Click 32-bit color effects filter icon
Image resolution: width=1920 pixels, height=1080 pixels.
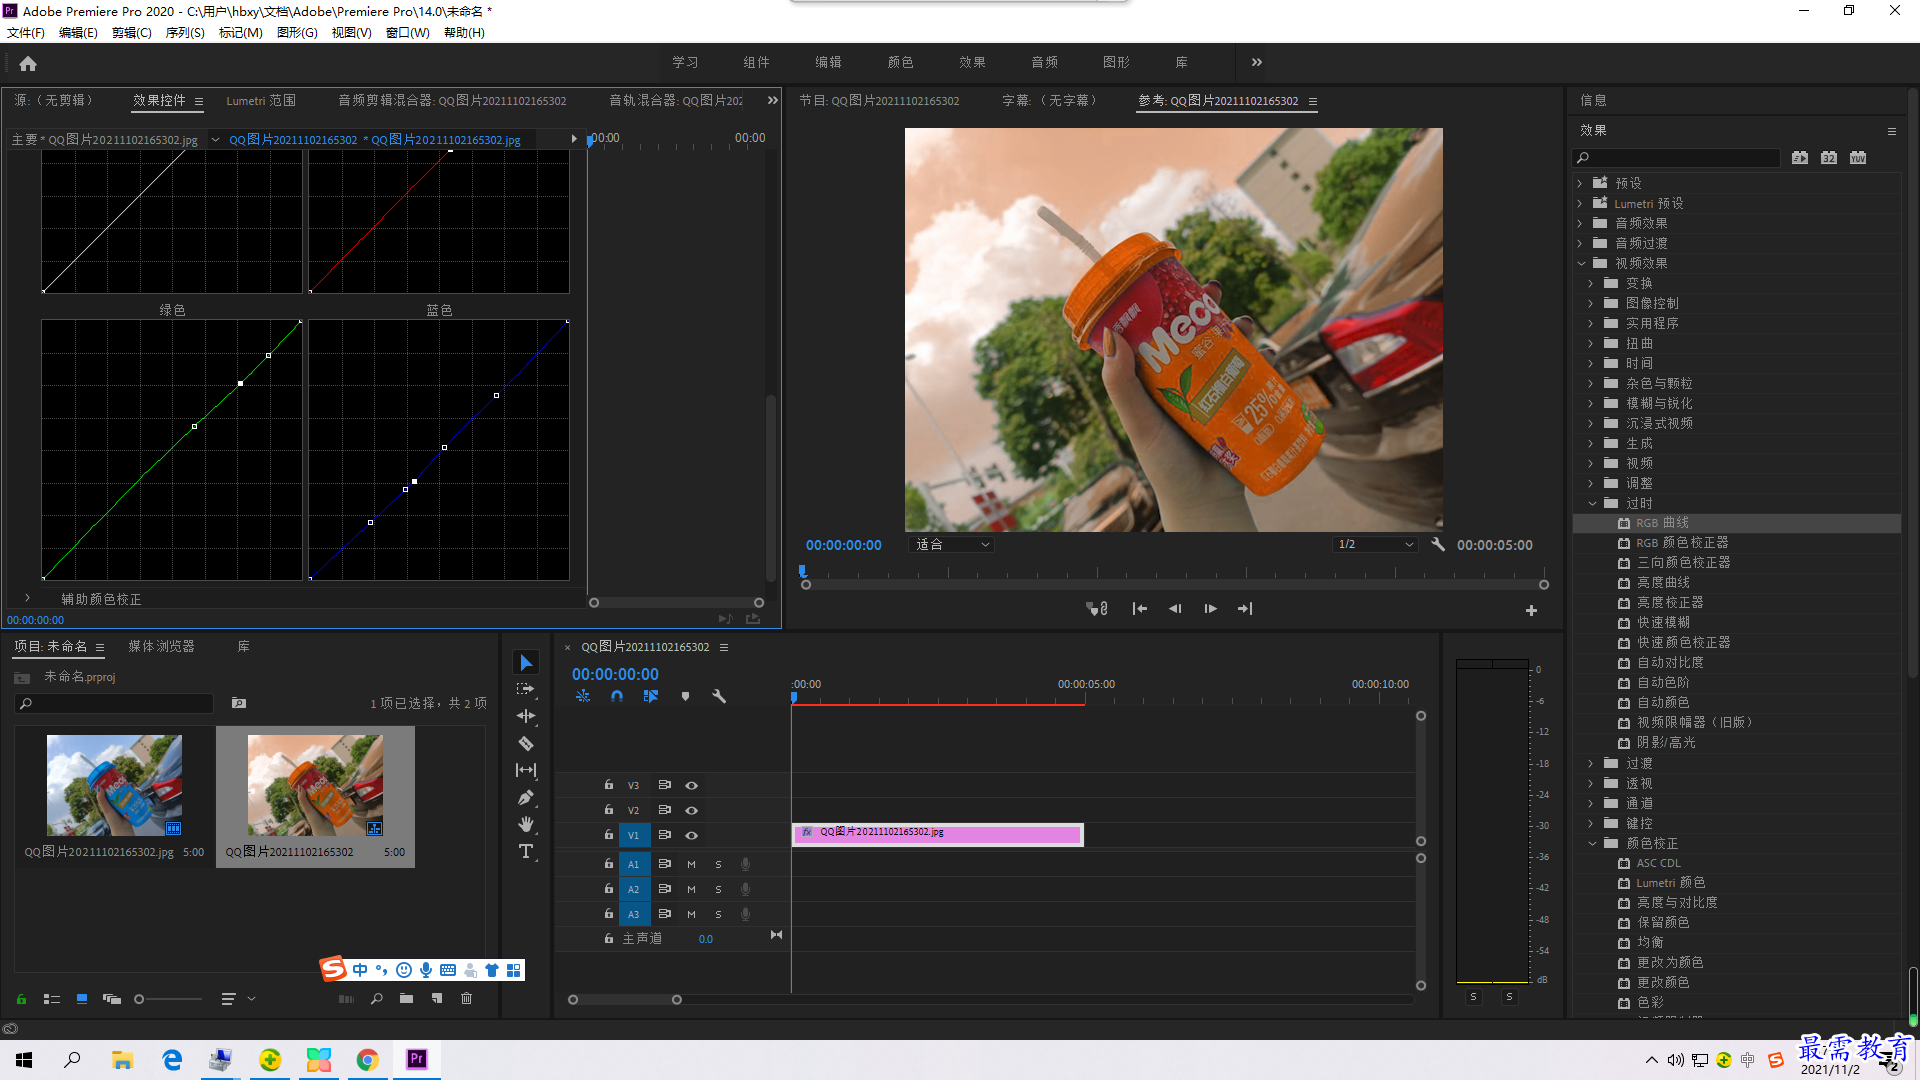pyautogui.click(x=1829, y=158)
